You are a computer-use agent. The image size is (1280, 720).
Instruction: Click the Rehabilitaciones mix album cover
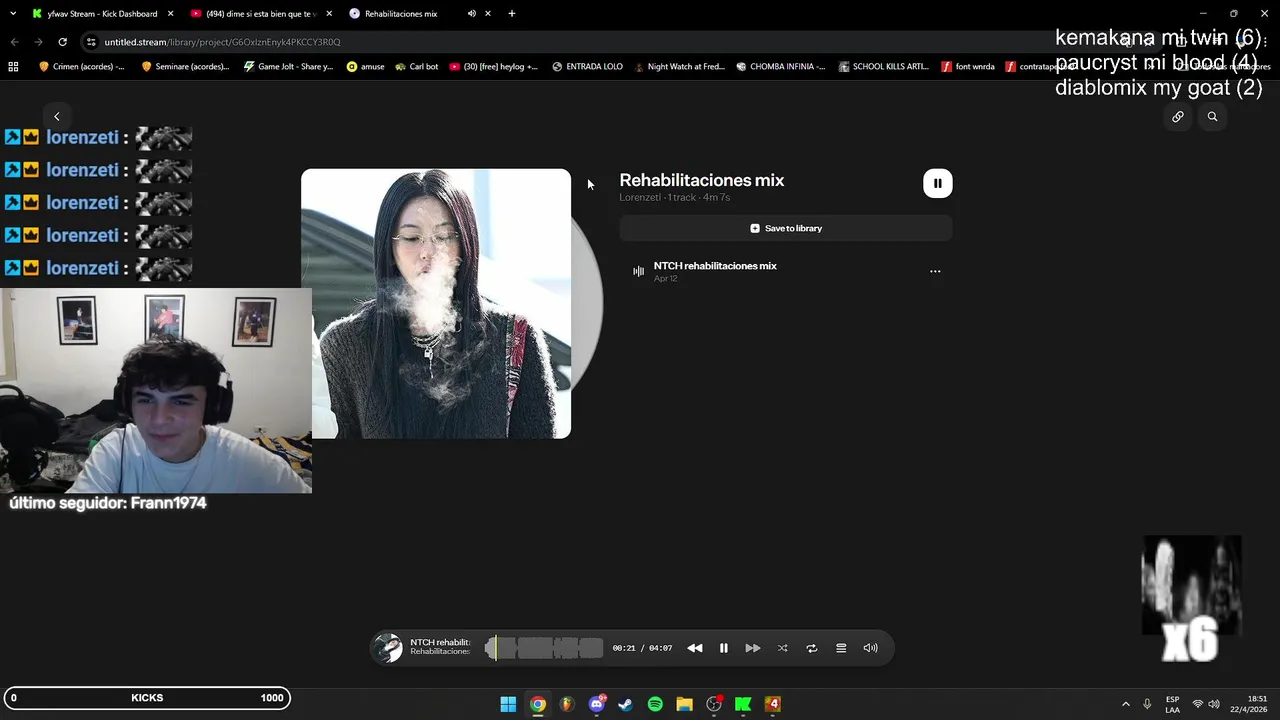(x=436, y=303)
